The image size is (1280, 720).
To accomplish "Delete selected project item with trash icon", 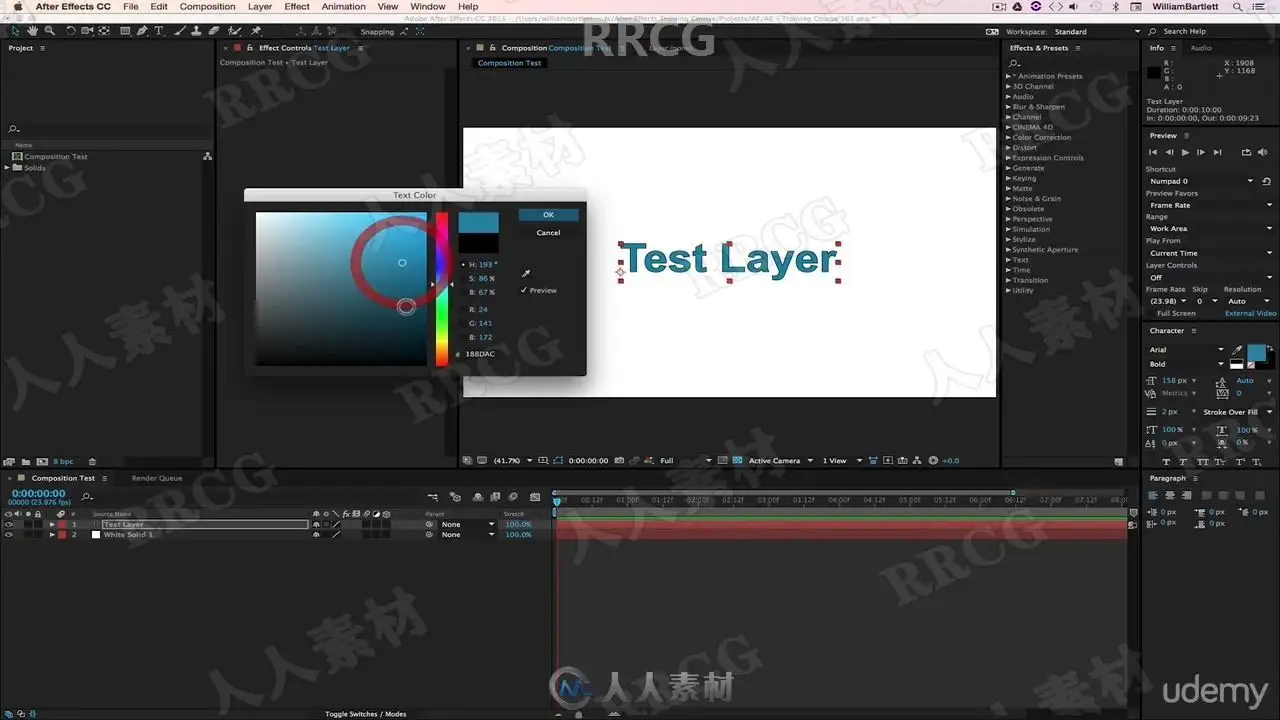I will pos(92,462).
